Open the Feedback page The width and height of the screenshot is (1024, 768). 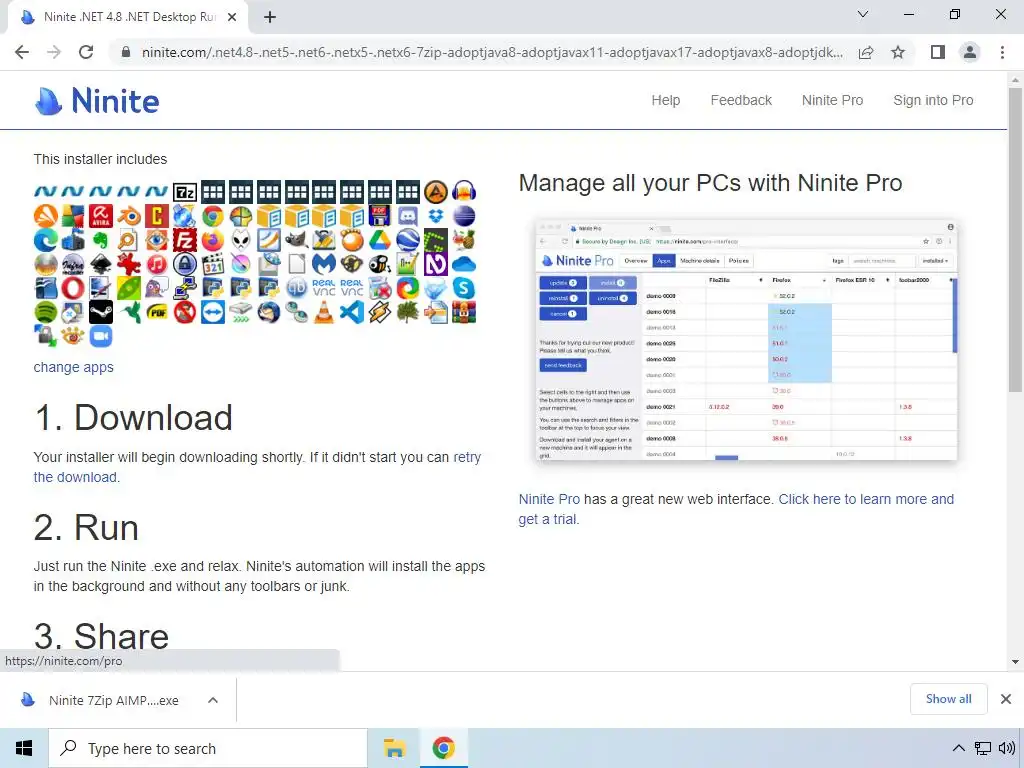tap(741, 101)
